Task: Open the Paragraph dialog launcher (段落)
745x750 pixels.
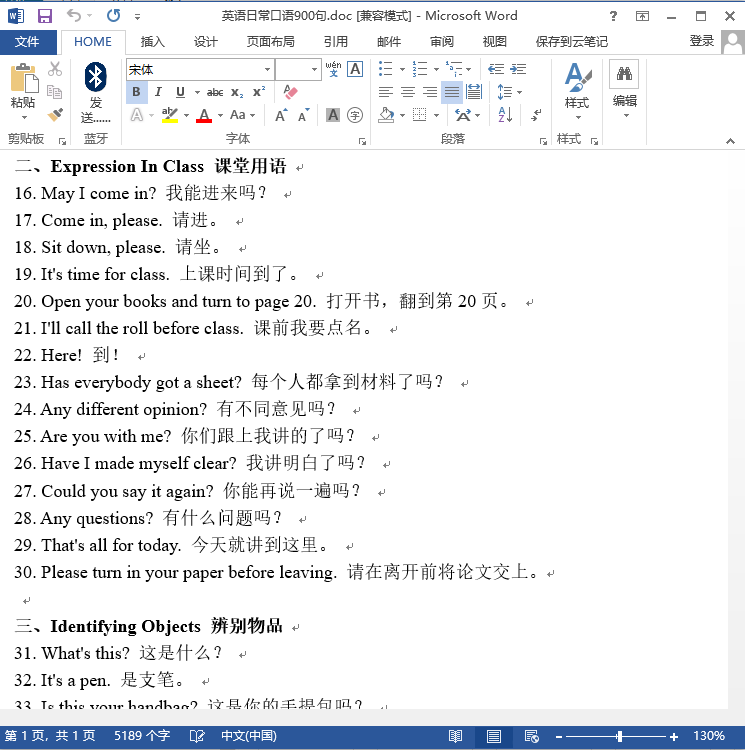Action: click(x=543, y=141)
